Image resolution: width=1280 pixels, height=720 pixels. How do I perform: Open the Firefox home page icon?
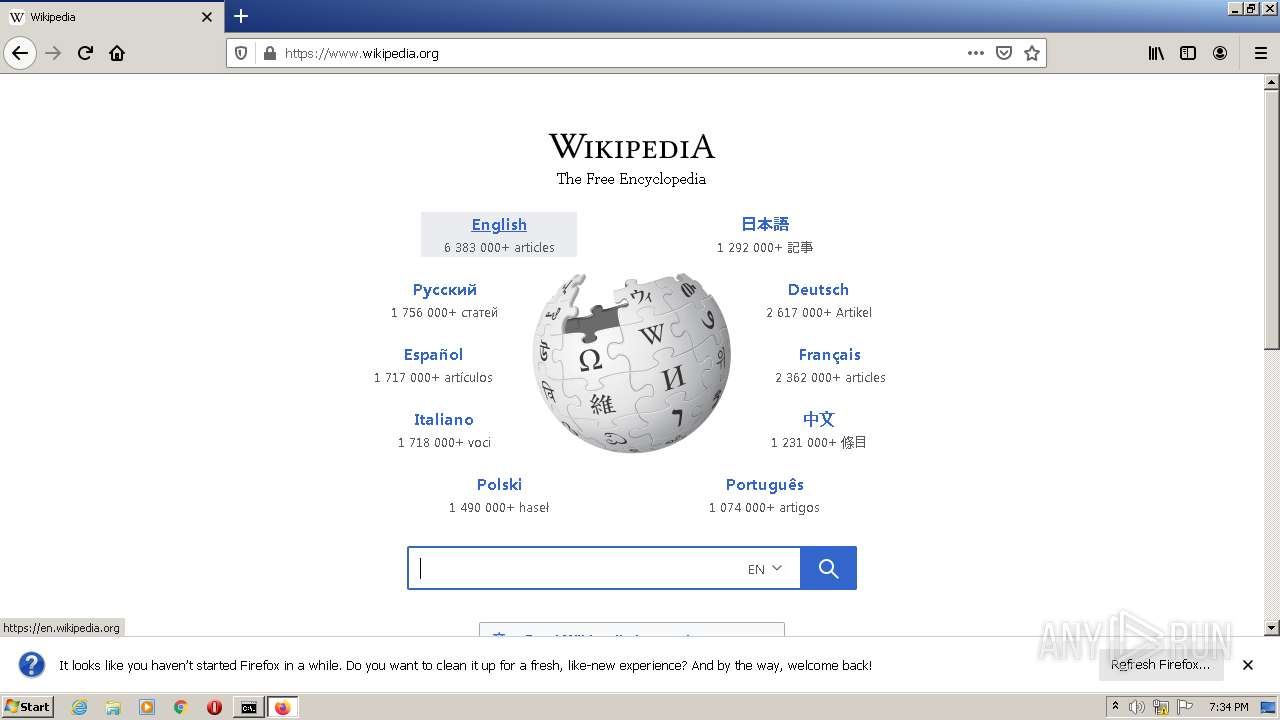(x=117, y=53)
